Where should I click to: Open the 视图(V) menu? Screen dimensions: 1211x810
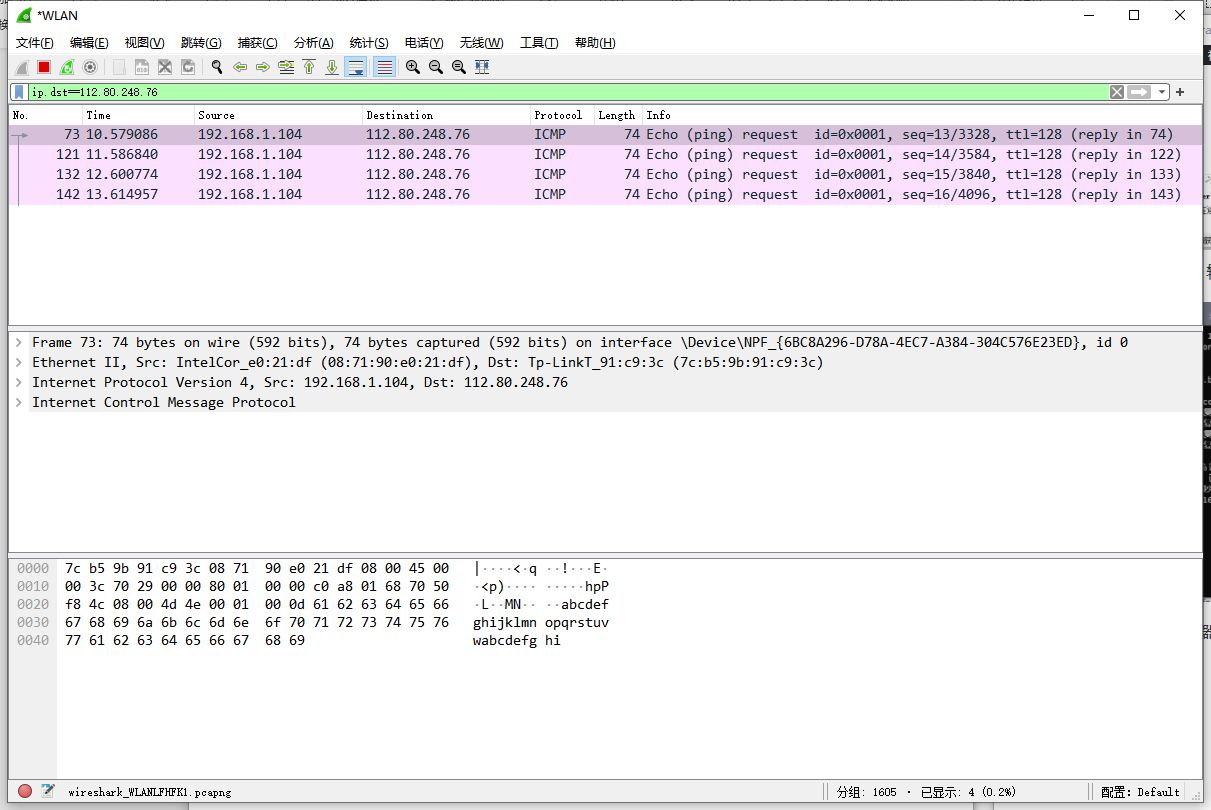pos(144,43)
